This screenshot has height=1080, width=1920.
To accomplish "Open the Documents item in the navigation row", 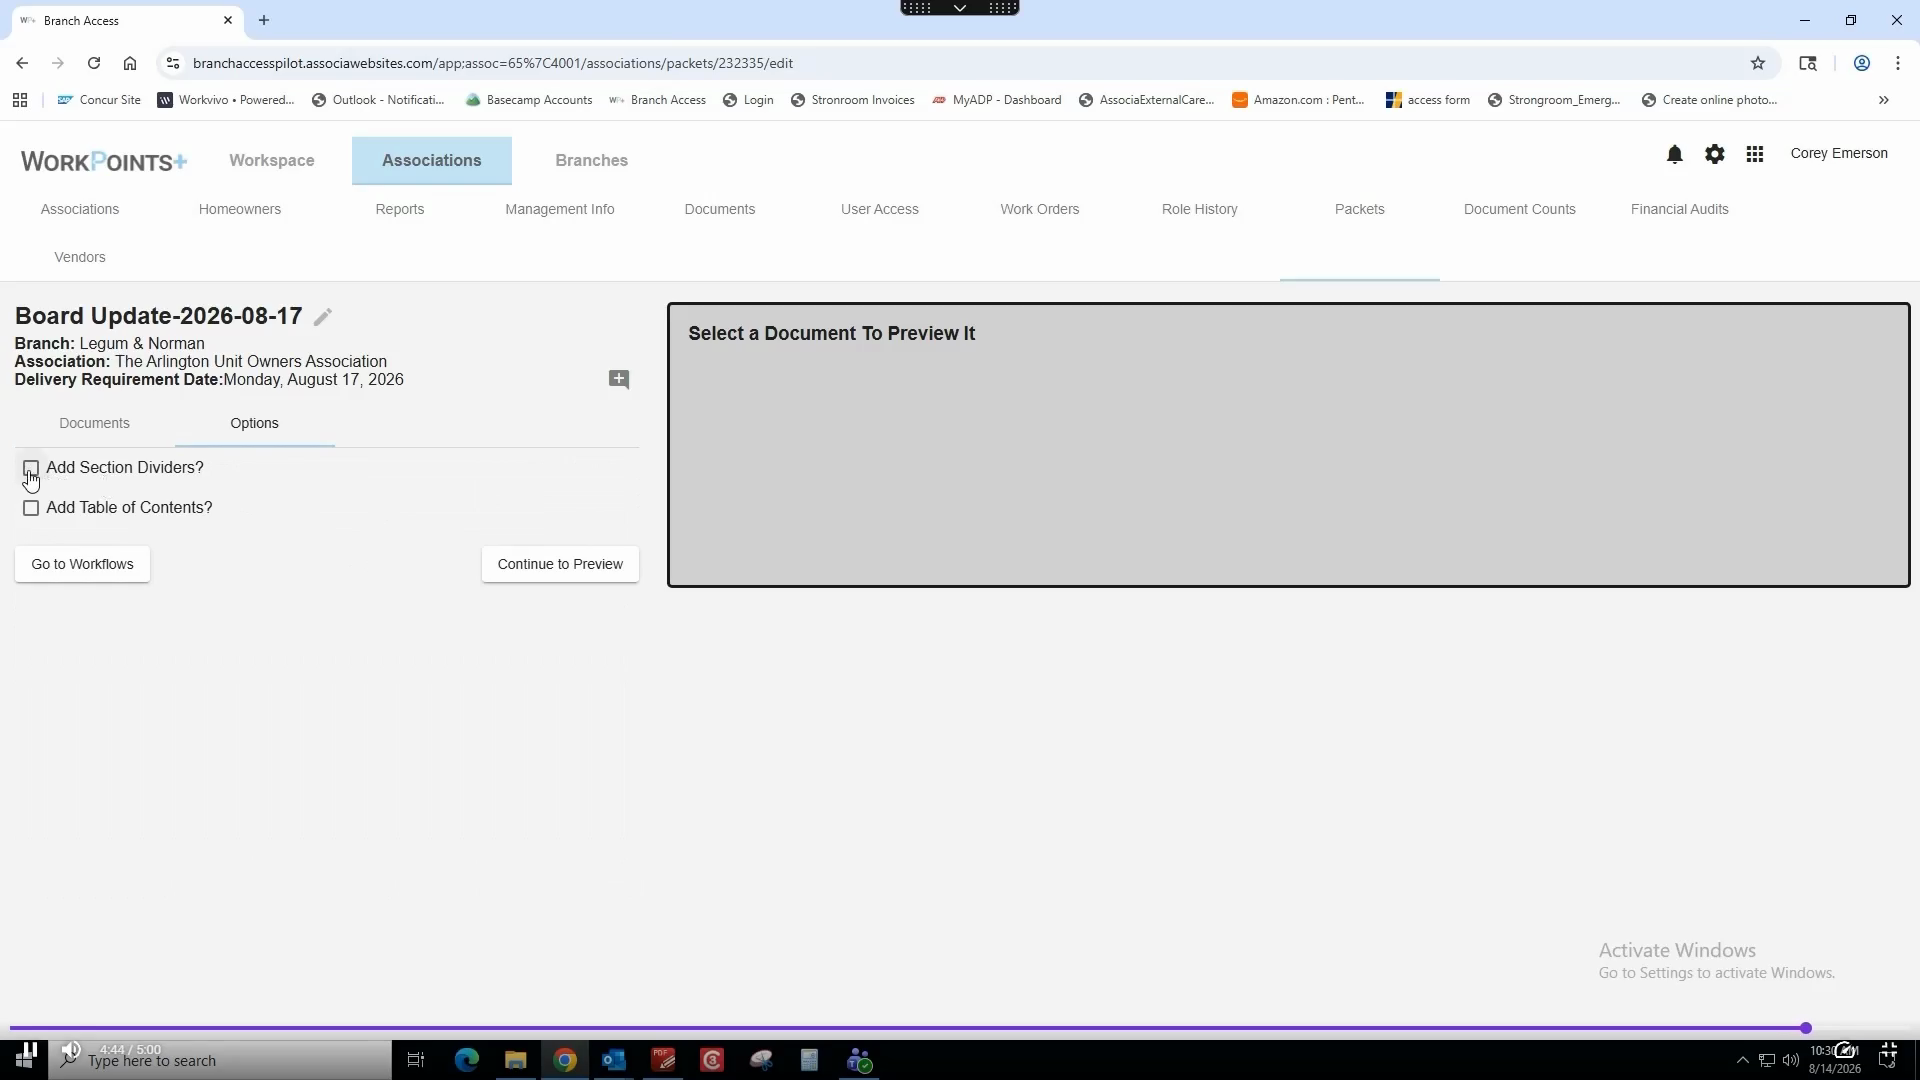I will pos(720,209).
